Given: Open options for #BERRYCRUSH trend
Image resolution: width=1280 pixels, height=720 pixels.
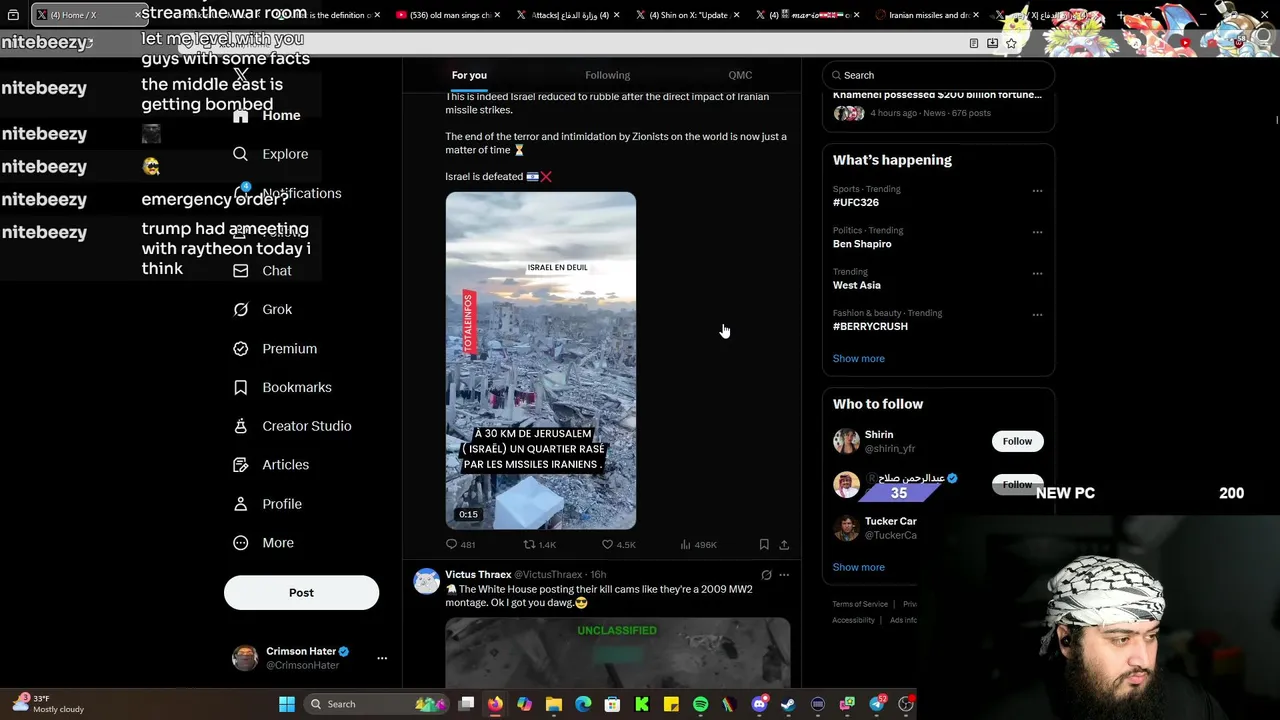Looking at the screenshot, I should coord(1037,315).
